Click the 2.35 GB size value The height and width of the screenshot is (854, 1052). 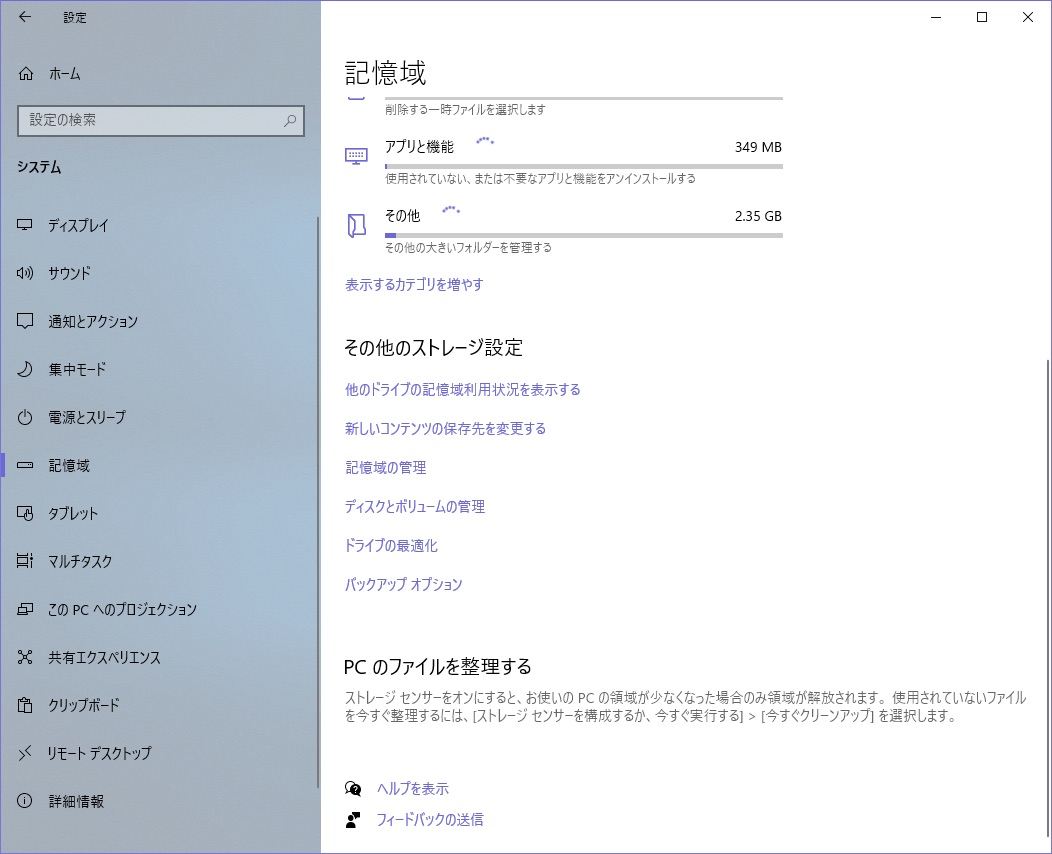click(758, 216)
